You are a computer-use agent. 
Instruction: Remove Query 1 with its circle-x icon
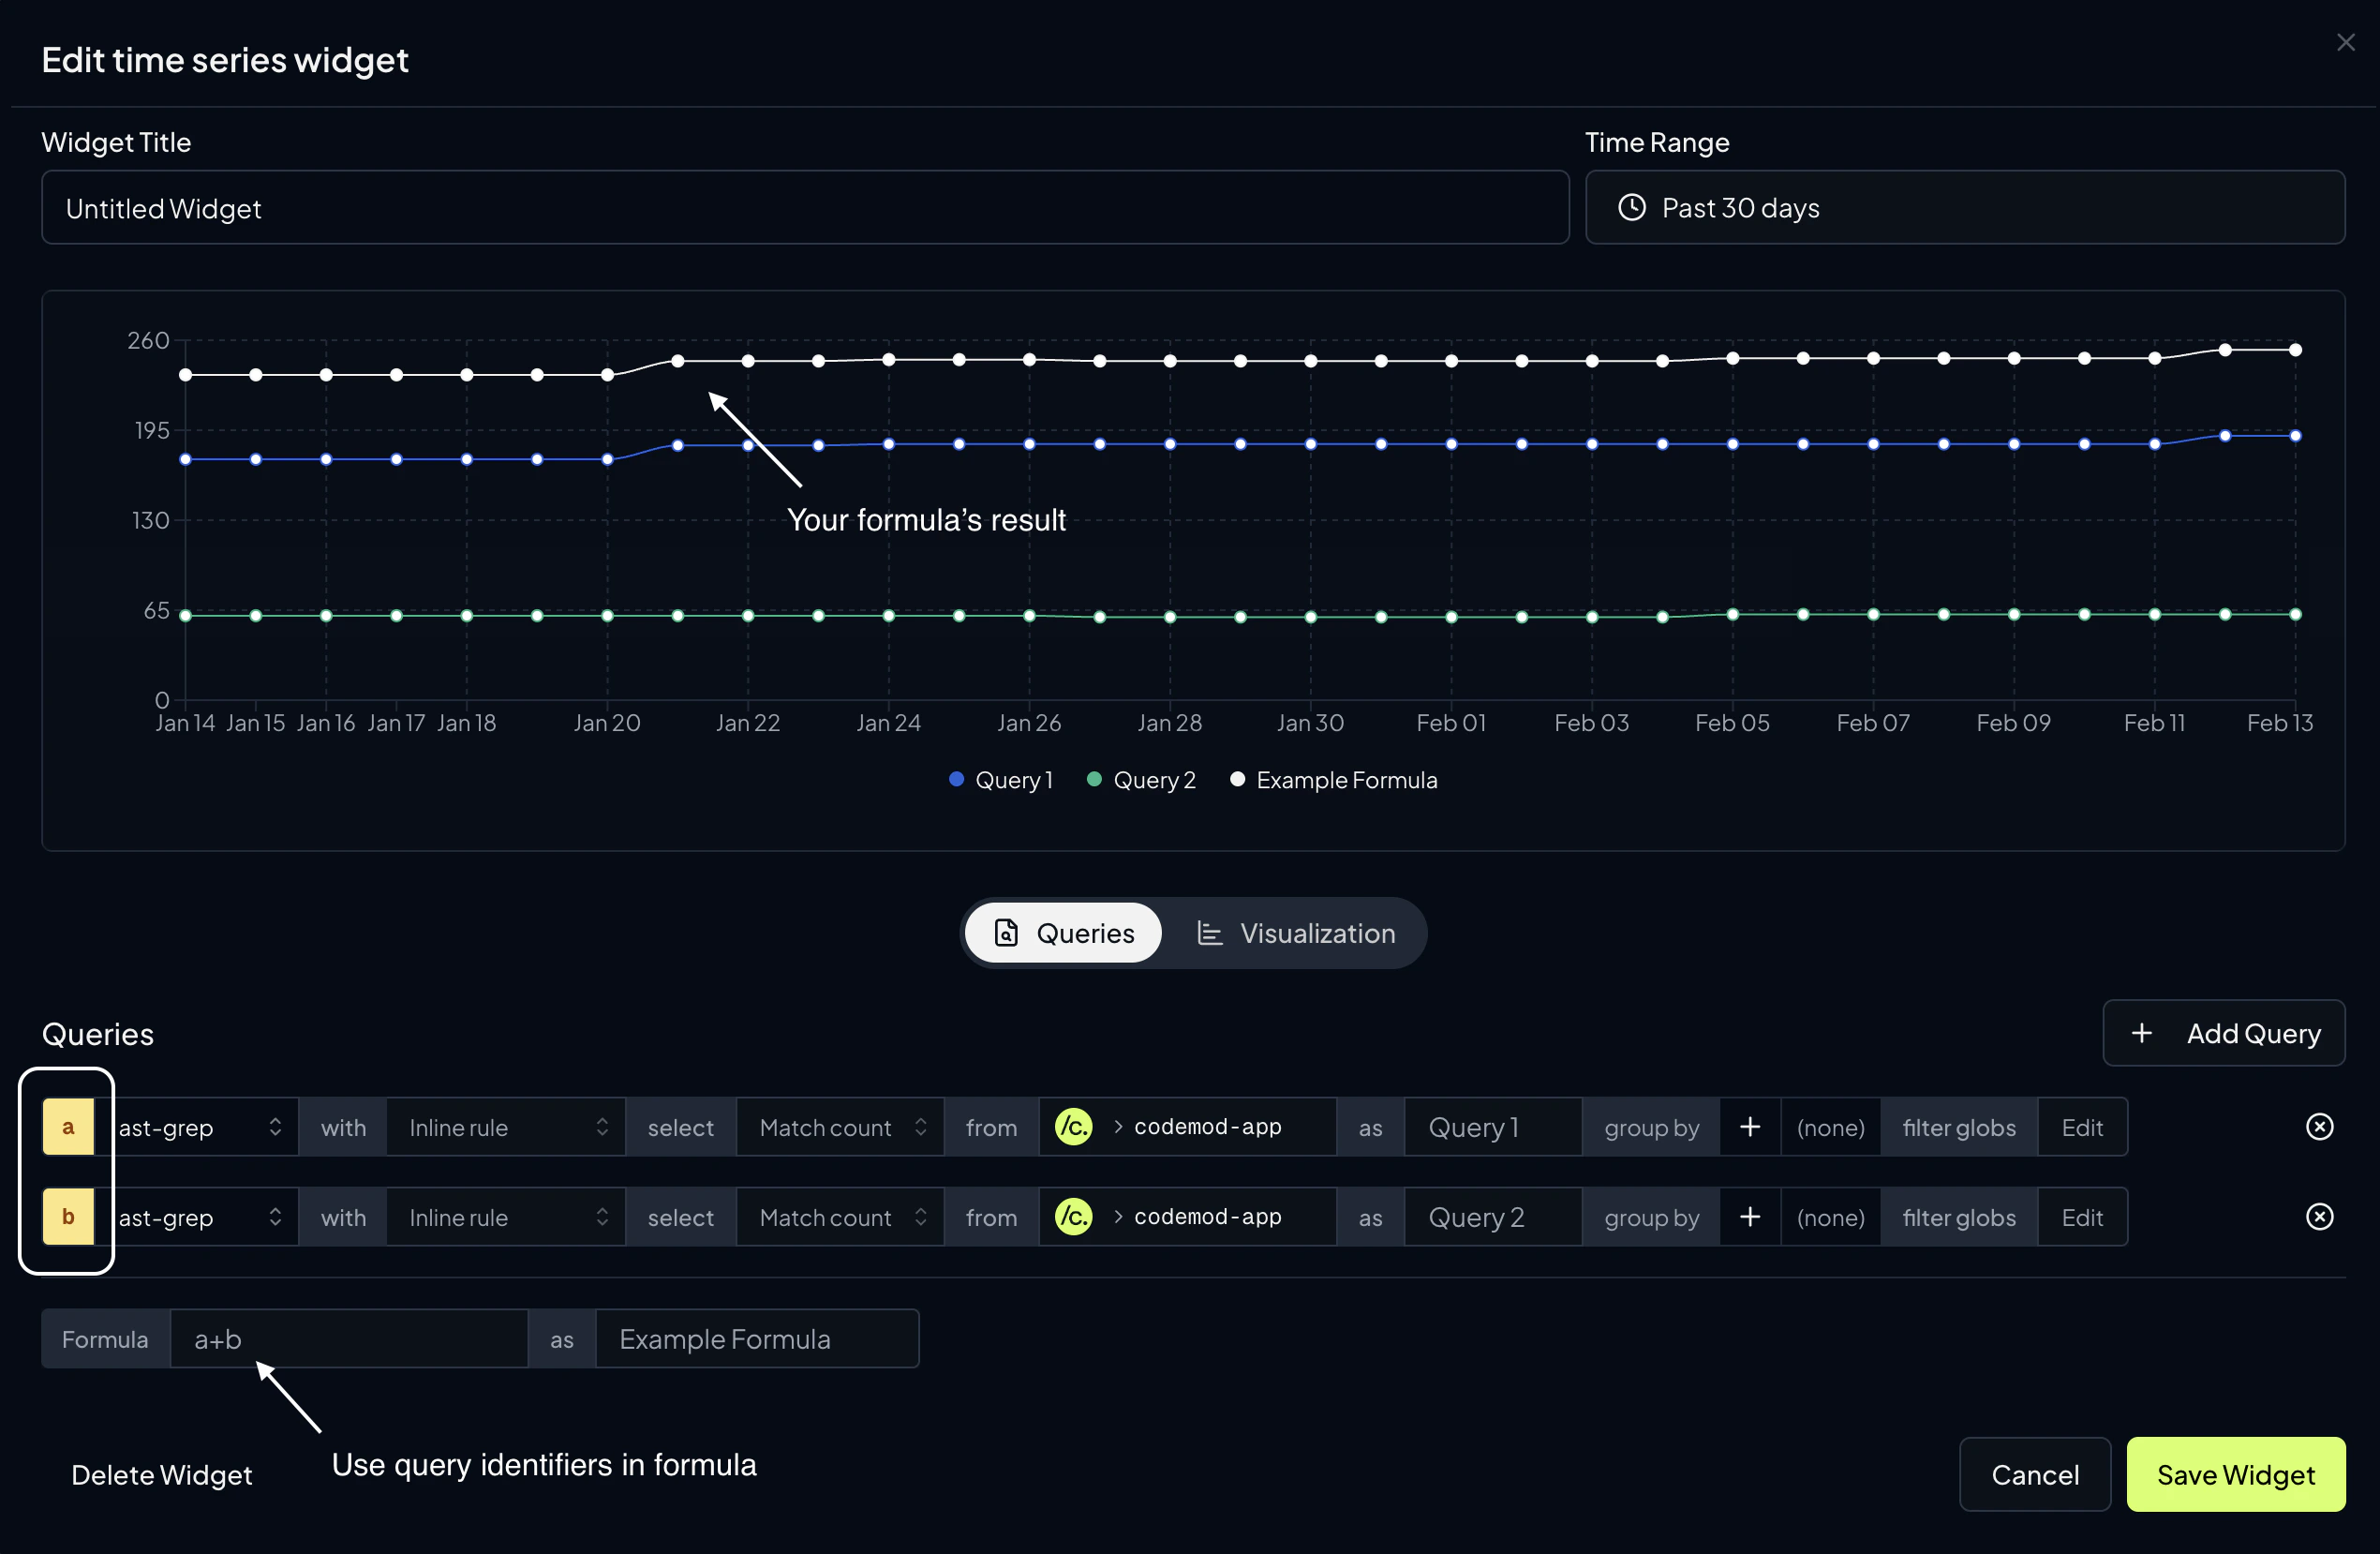point(2319,1127)
